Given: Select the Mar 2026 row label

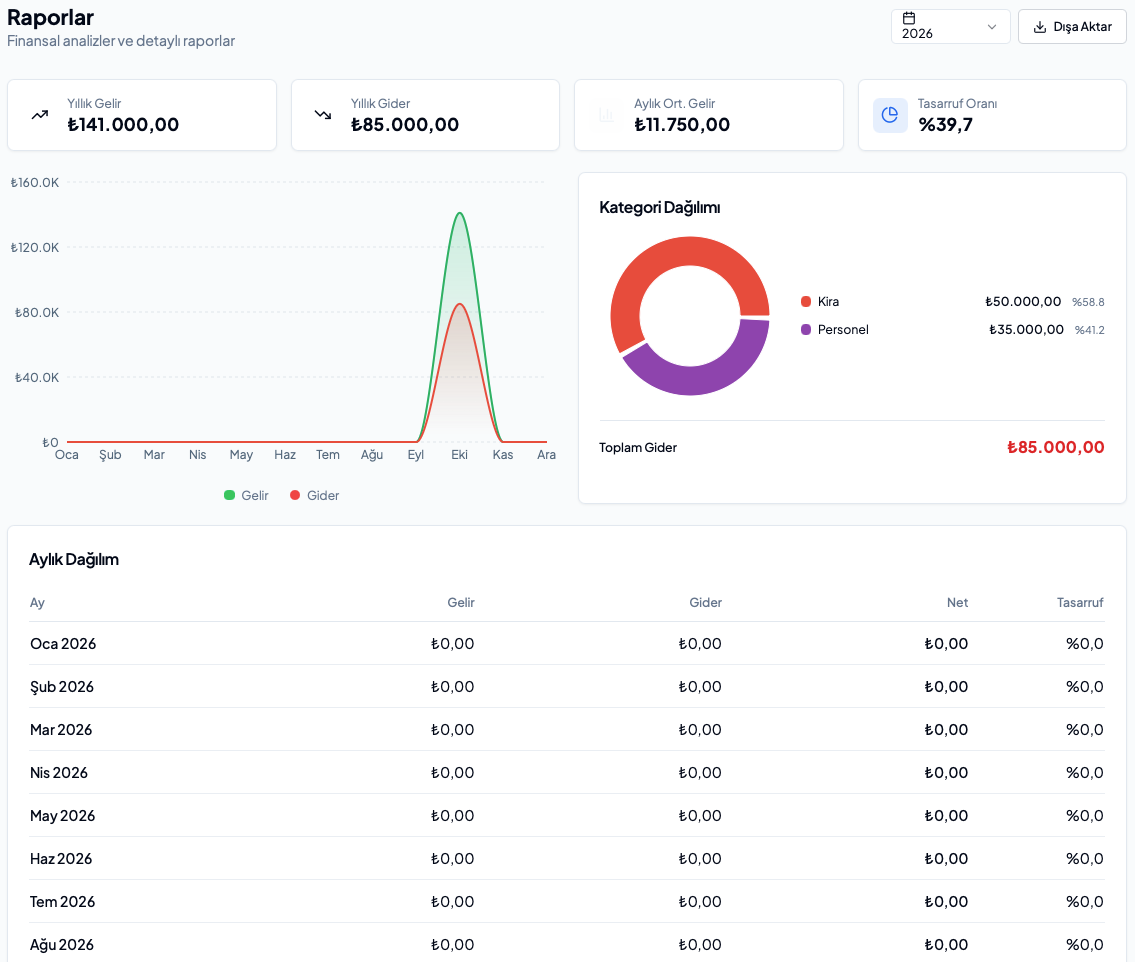Looking at the screenshot, I should pyautogui.click(x=61, y=730).
